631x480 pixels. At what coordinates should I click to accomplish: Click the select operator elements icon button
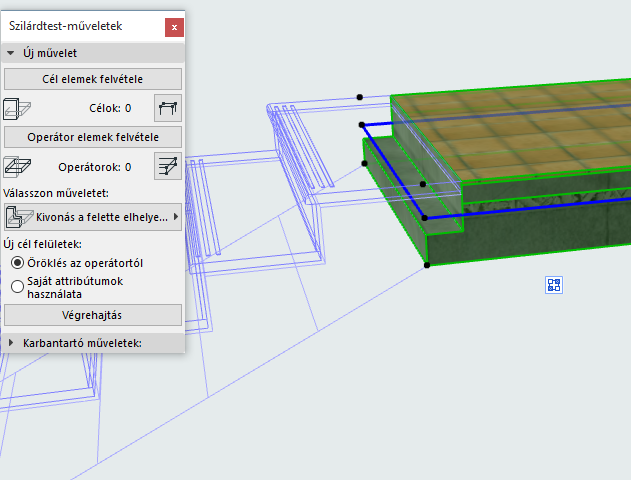tap(168, 166)
